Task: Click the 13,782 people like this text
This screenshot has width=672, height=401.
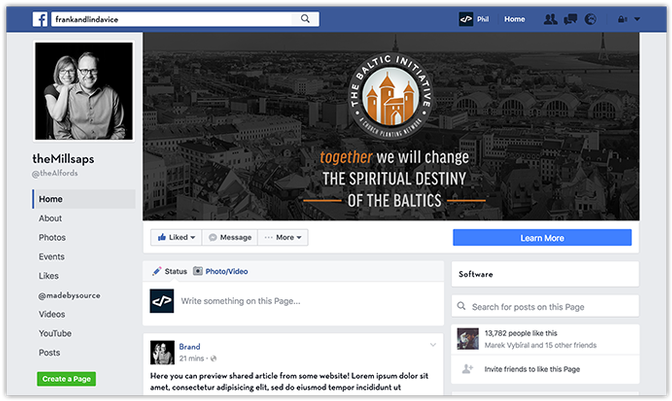Action: coord(521,333)
